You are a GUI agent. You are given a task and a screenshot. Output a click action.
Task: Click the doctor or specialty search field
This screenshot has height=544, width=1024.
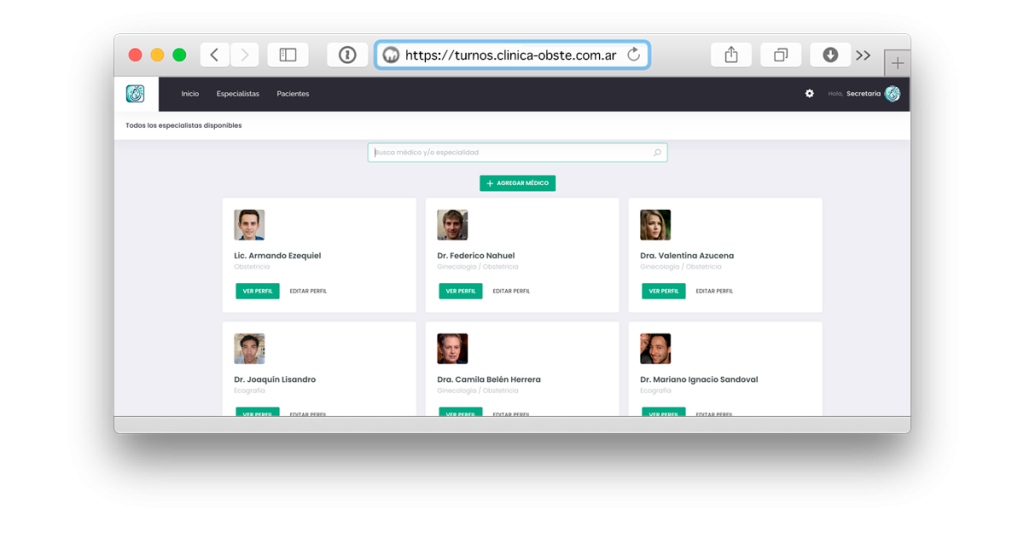point(510,153)
